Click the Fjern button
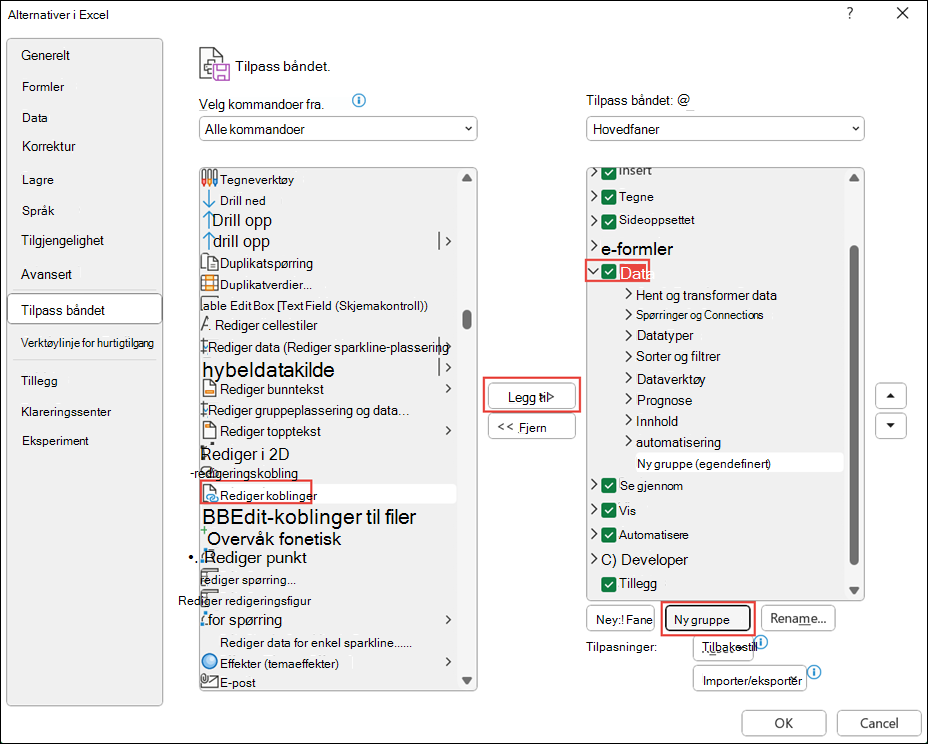 pos(531,427)
